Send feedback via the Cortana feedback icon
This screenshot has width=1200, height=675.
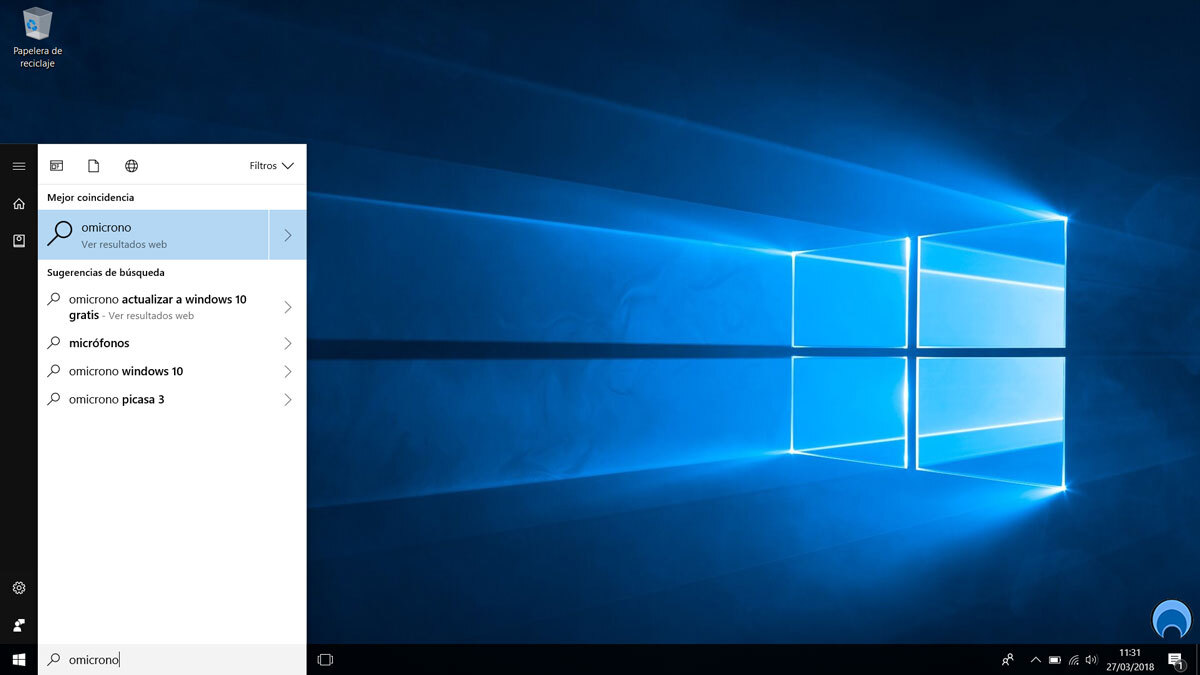pyautogui.click(x=18, y=625)
